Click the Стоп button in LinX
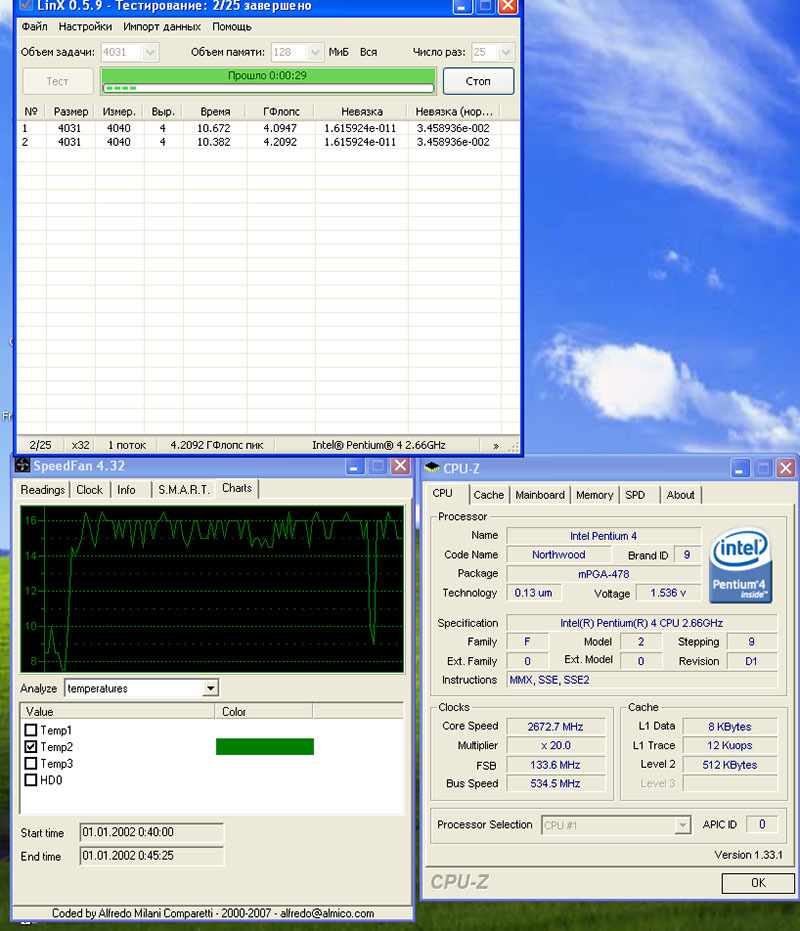Viewport: 800px width, 931px height. (x=478, y=81)
